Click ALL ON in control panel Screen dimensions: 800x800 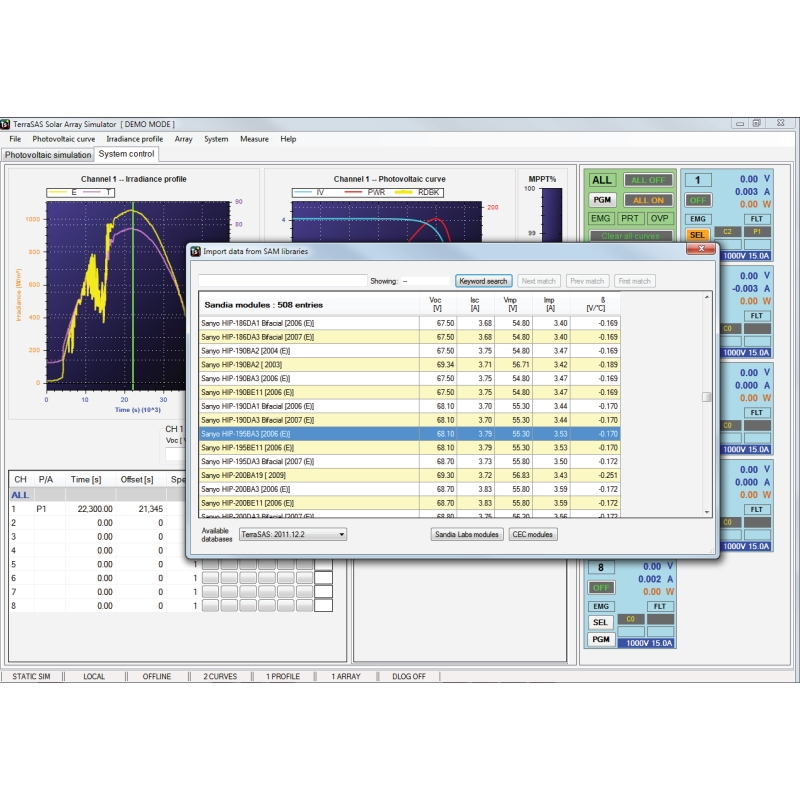(x=648, y=200)
